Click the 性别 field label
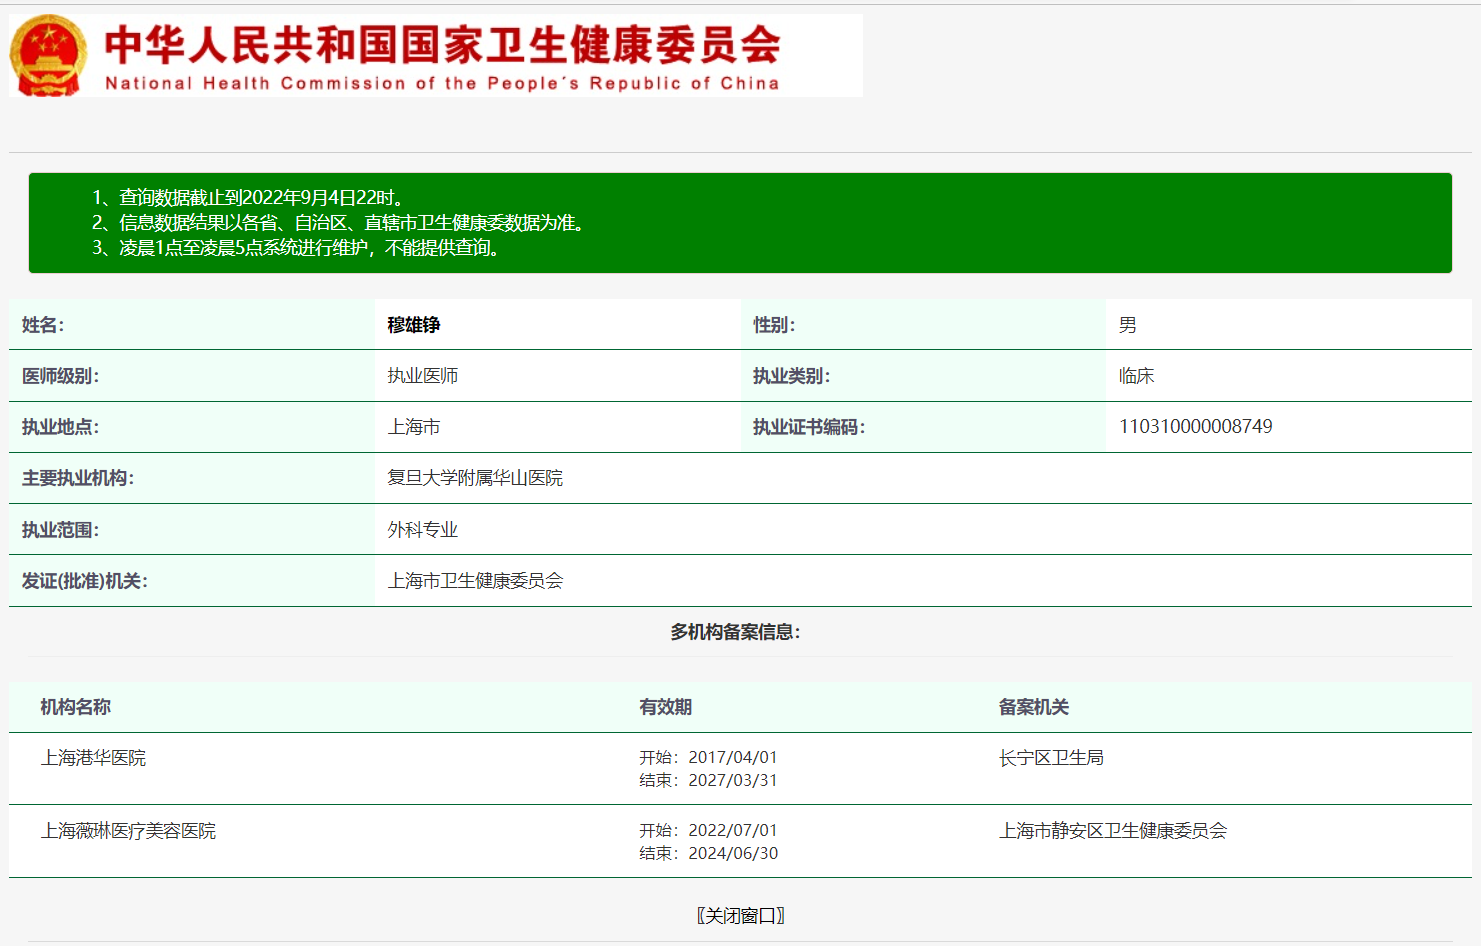This screenshot has width=1481, height=946. [774, 325]
